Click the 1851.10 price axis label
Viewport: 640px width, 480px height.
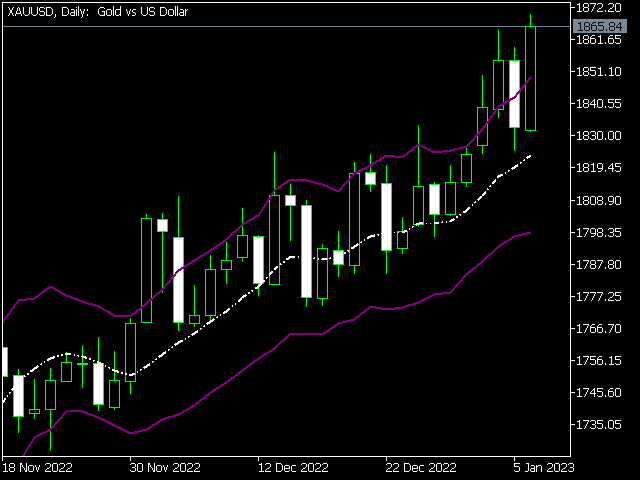point(598,72)
